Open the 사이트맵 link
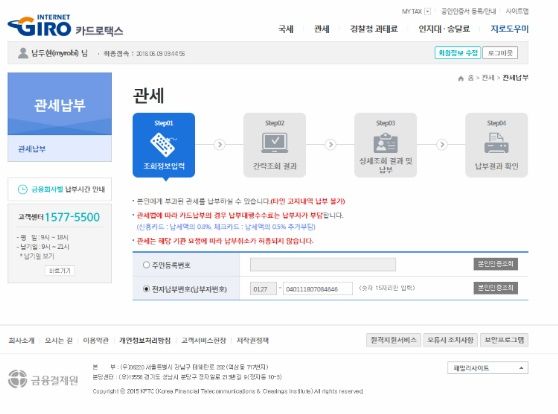 click(517, 11)
